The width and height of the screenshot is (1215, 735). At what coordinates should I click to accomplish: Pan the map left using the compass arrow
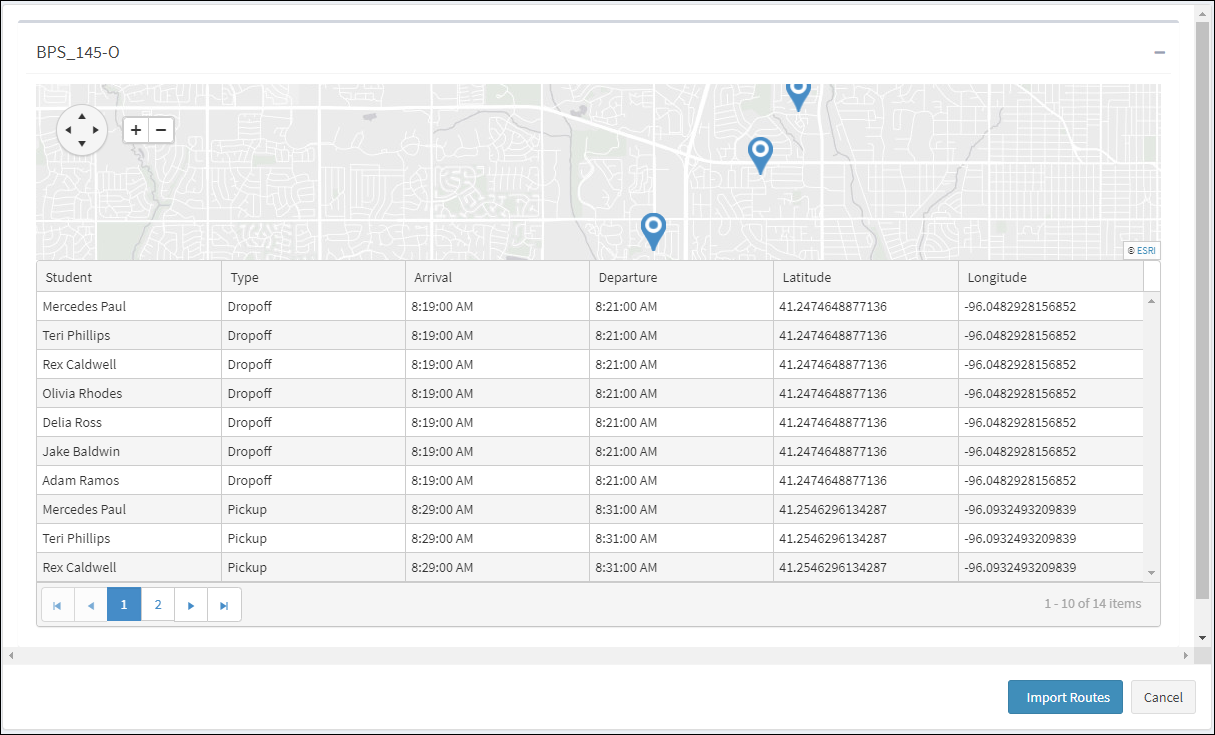[67, 130]
